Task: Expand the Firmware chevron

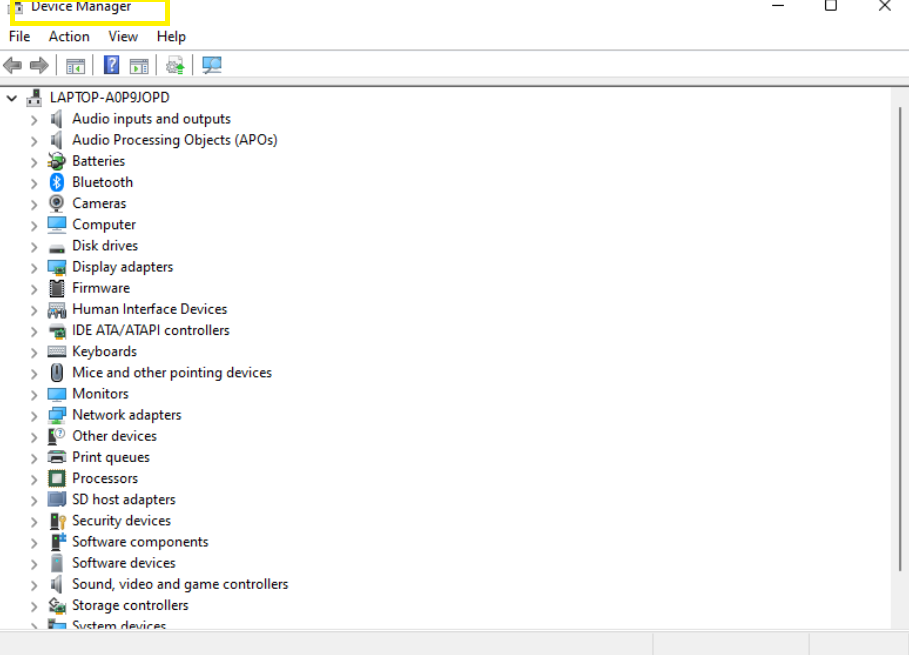Action: coord(34,289)
